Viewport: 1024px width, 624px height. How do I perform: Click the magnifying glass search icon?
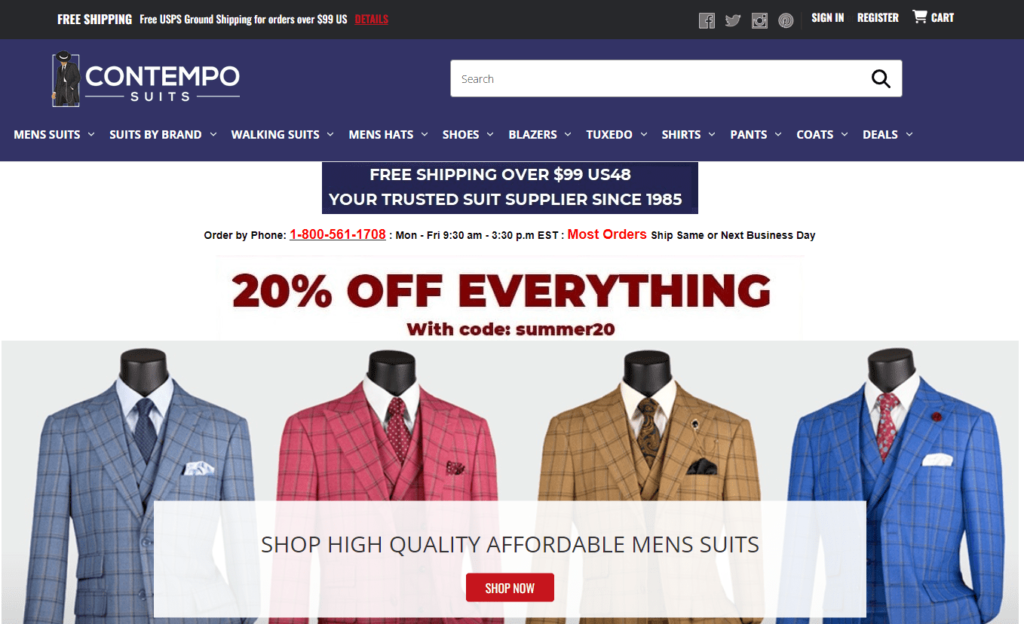pos(880,79)
